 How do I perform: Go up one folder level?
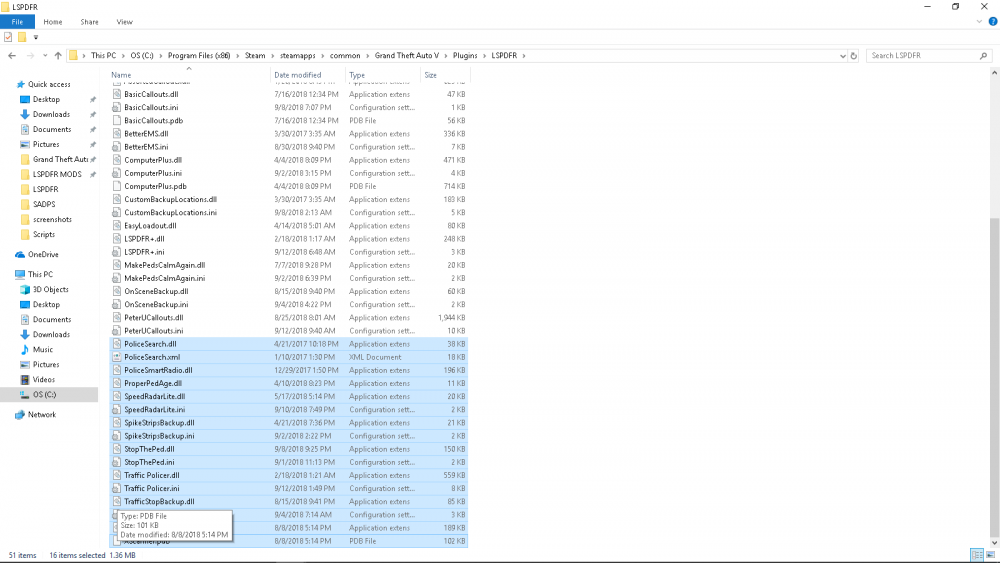[x=58, y=55]
